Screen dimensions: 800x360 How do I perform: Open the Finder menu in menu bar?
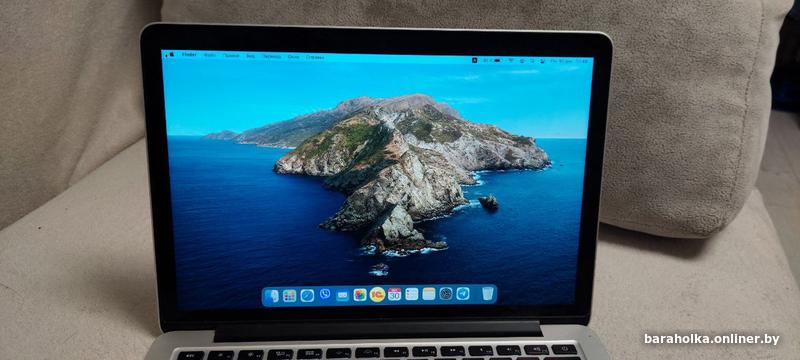[x=189, y=55]
